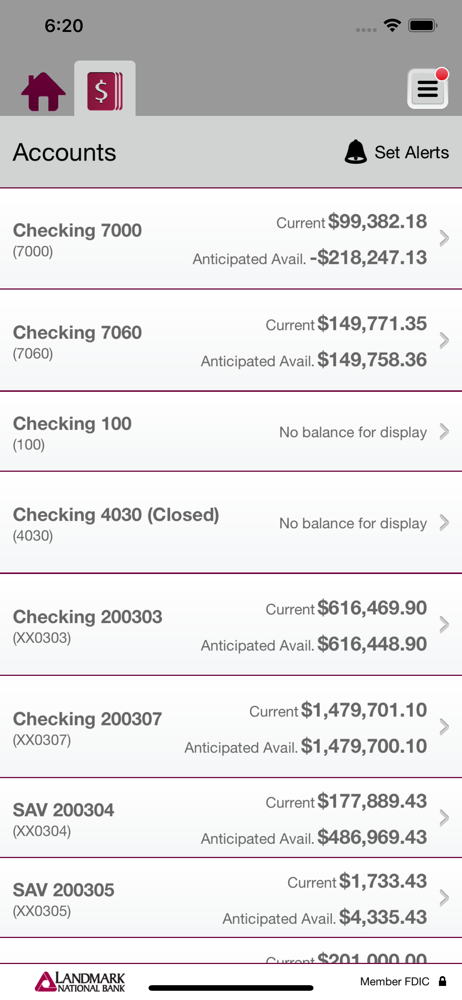Tap the Set Alerts bell icon
Screen dimensions: 462x1000
click(x=355, y=152)
